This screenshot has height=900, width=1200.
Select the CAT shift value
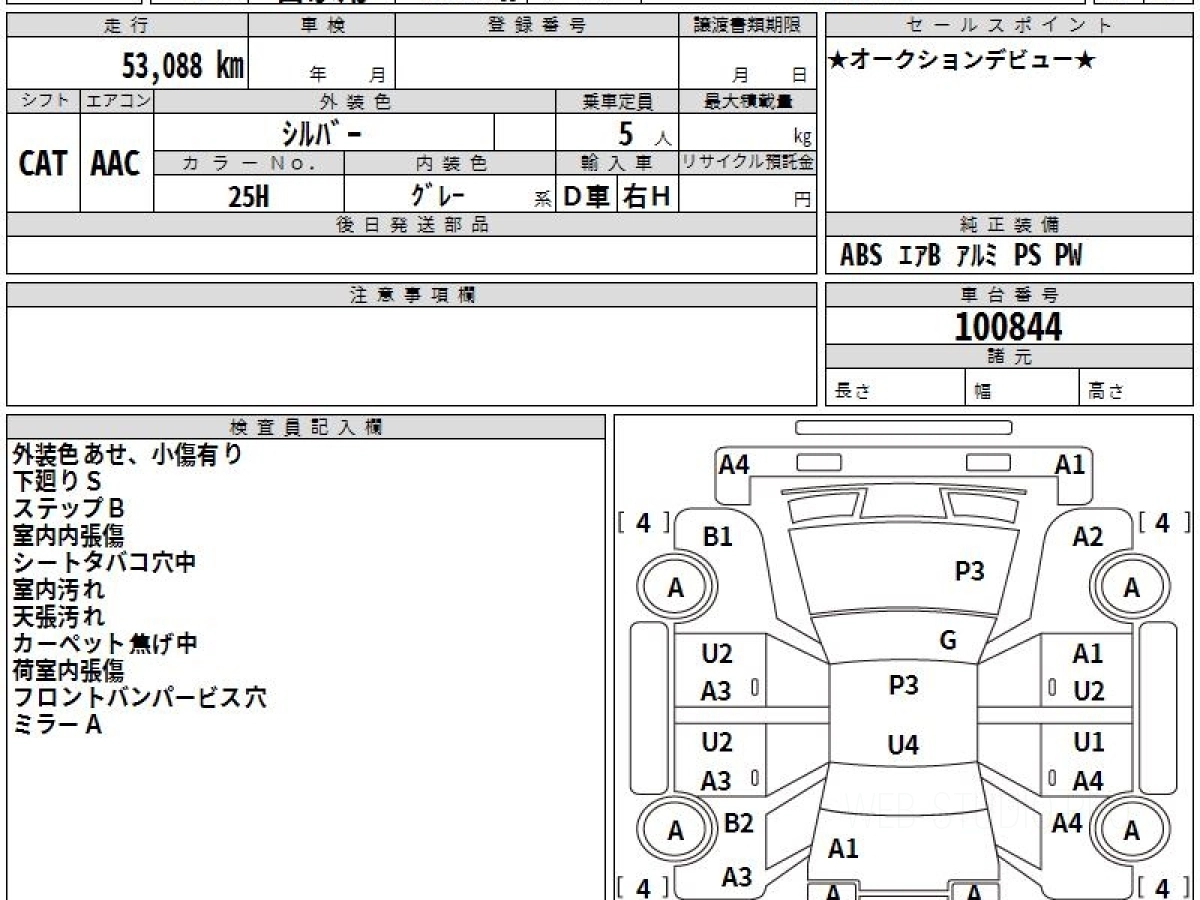coord(43,163)
